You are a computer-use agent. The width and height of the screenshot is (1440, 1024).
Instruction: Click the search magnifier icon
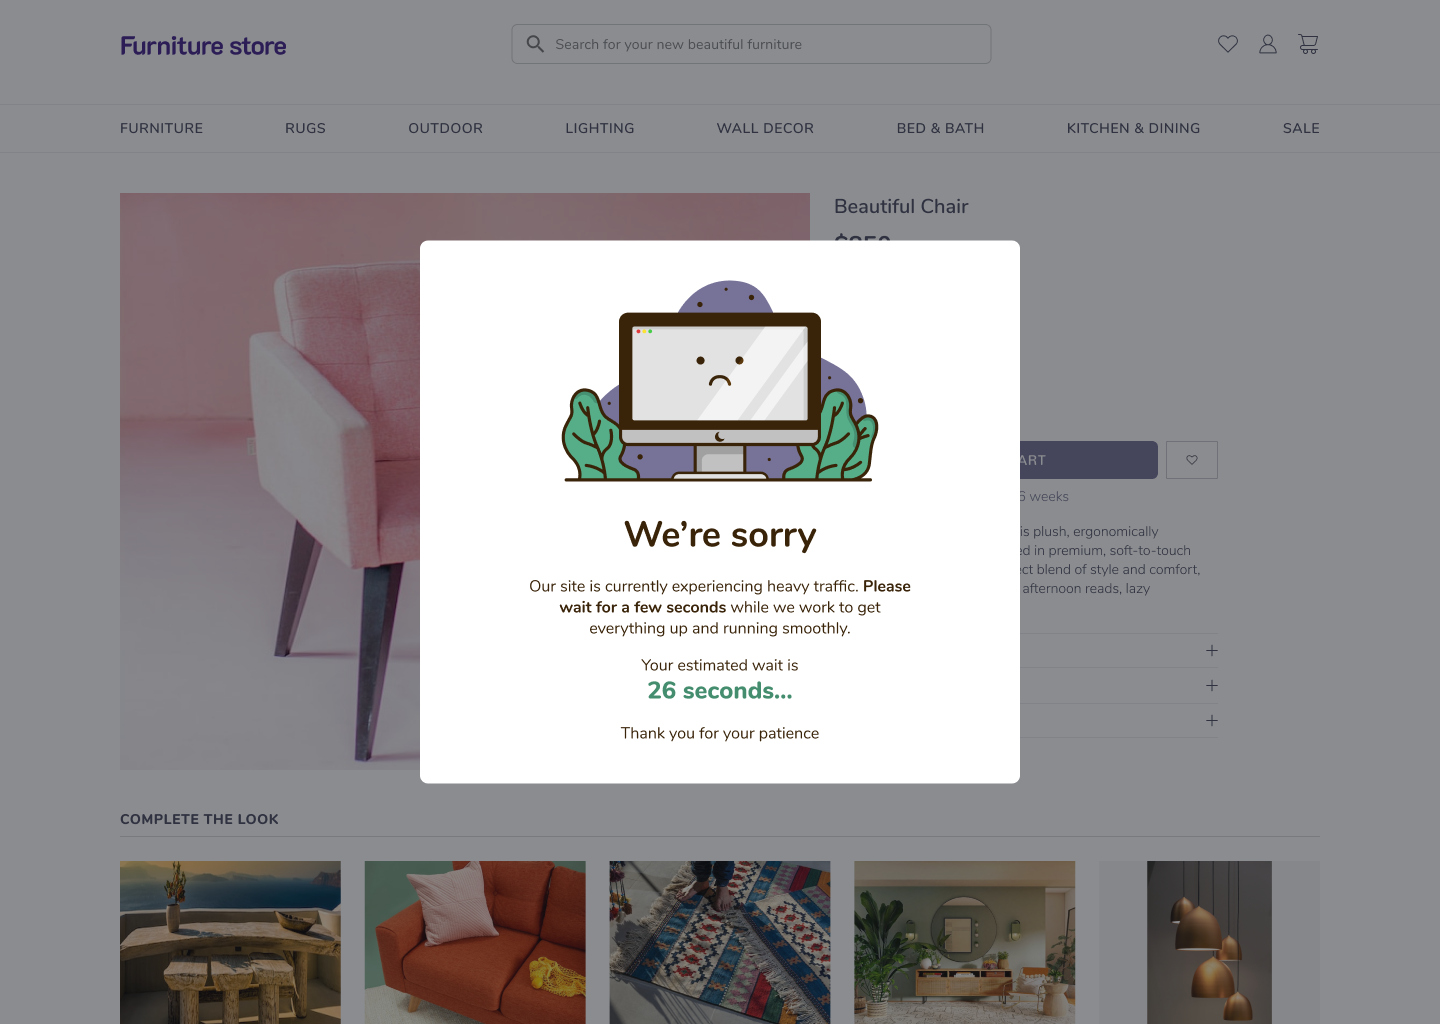(x=535, y=44)
